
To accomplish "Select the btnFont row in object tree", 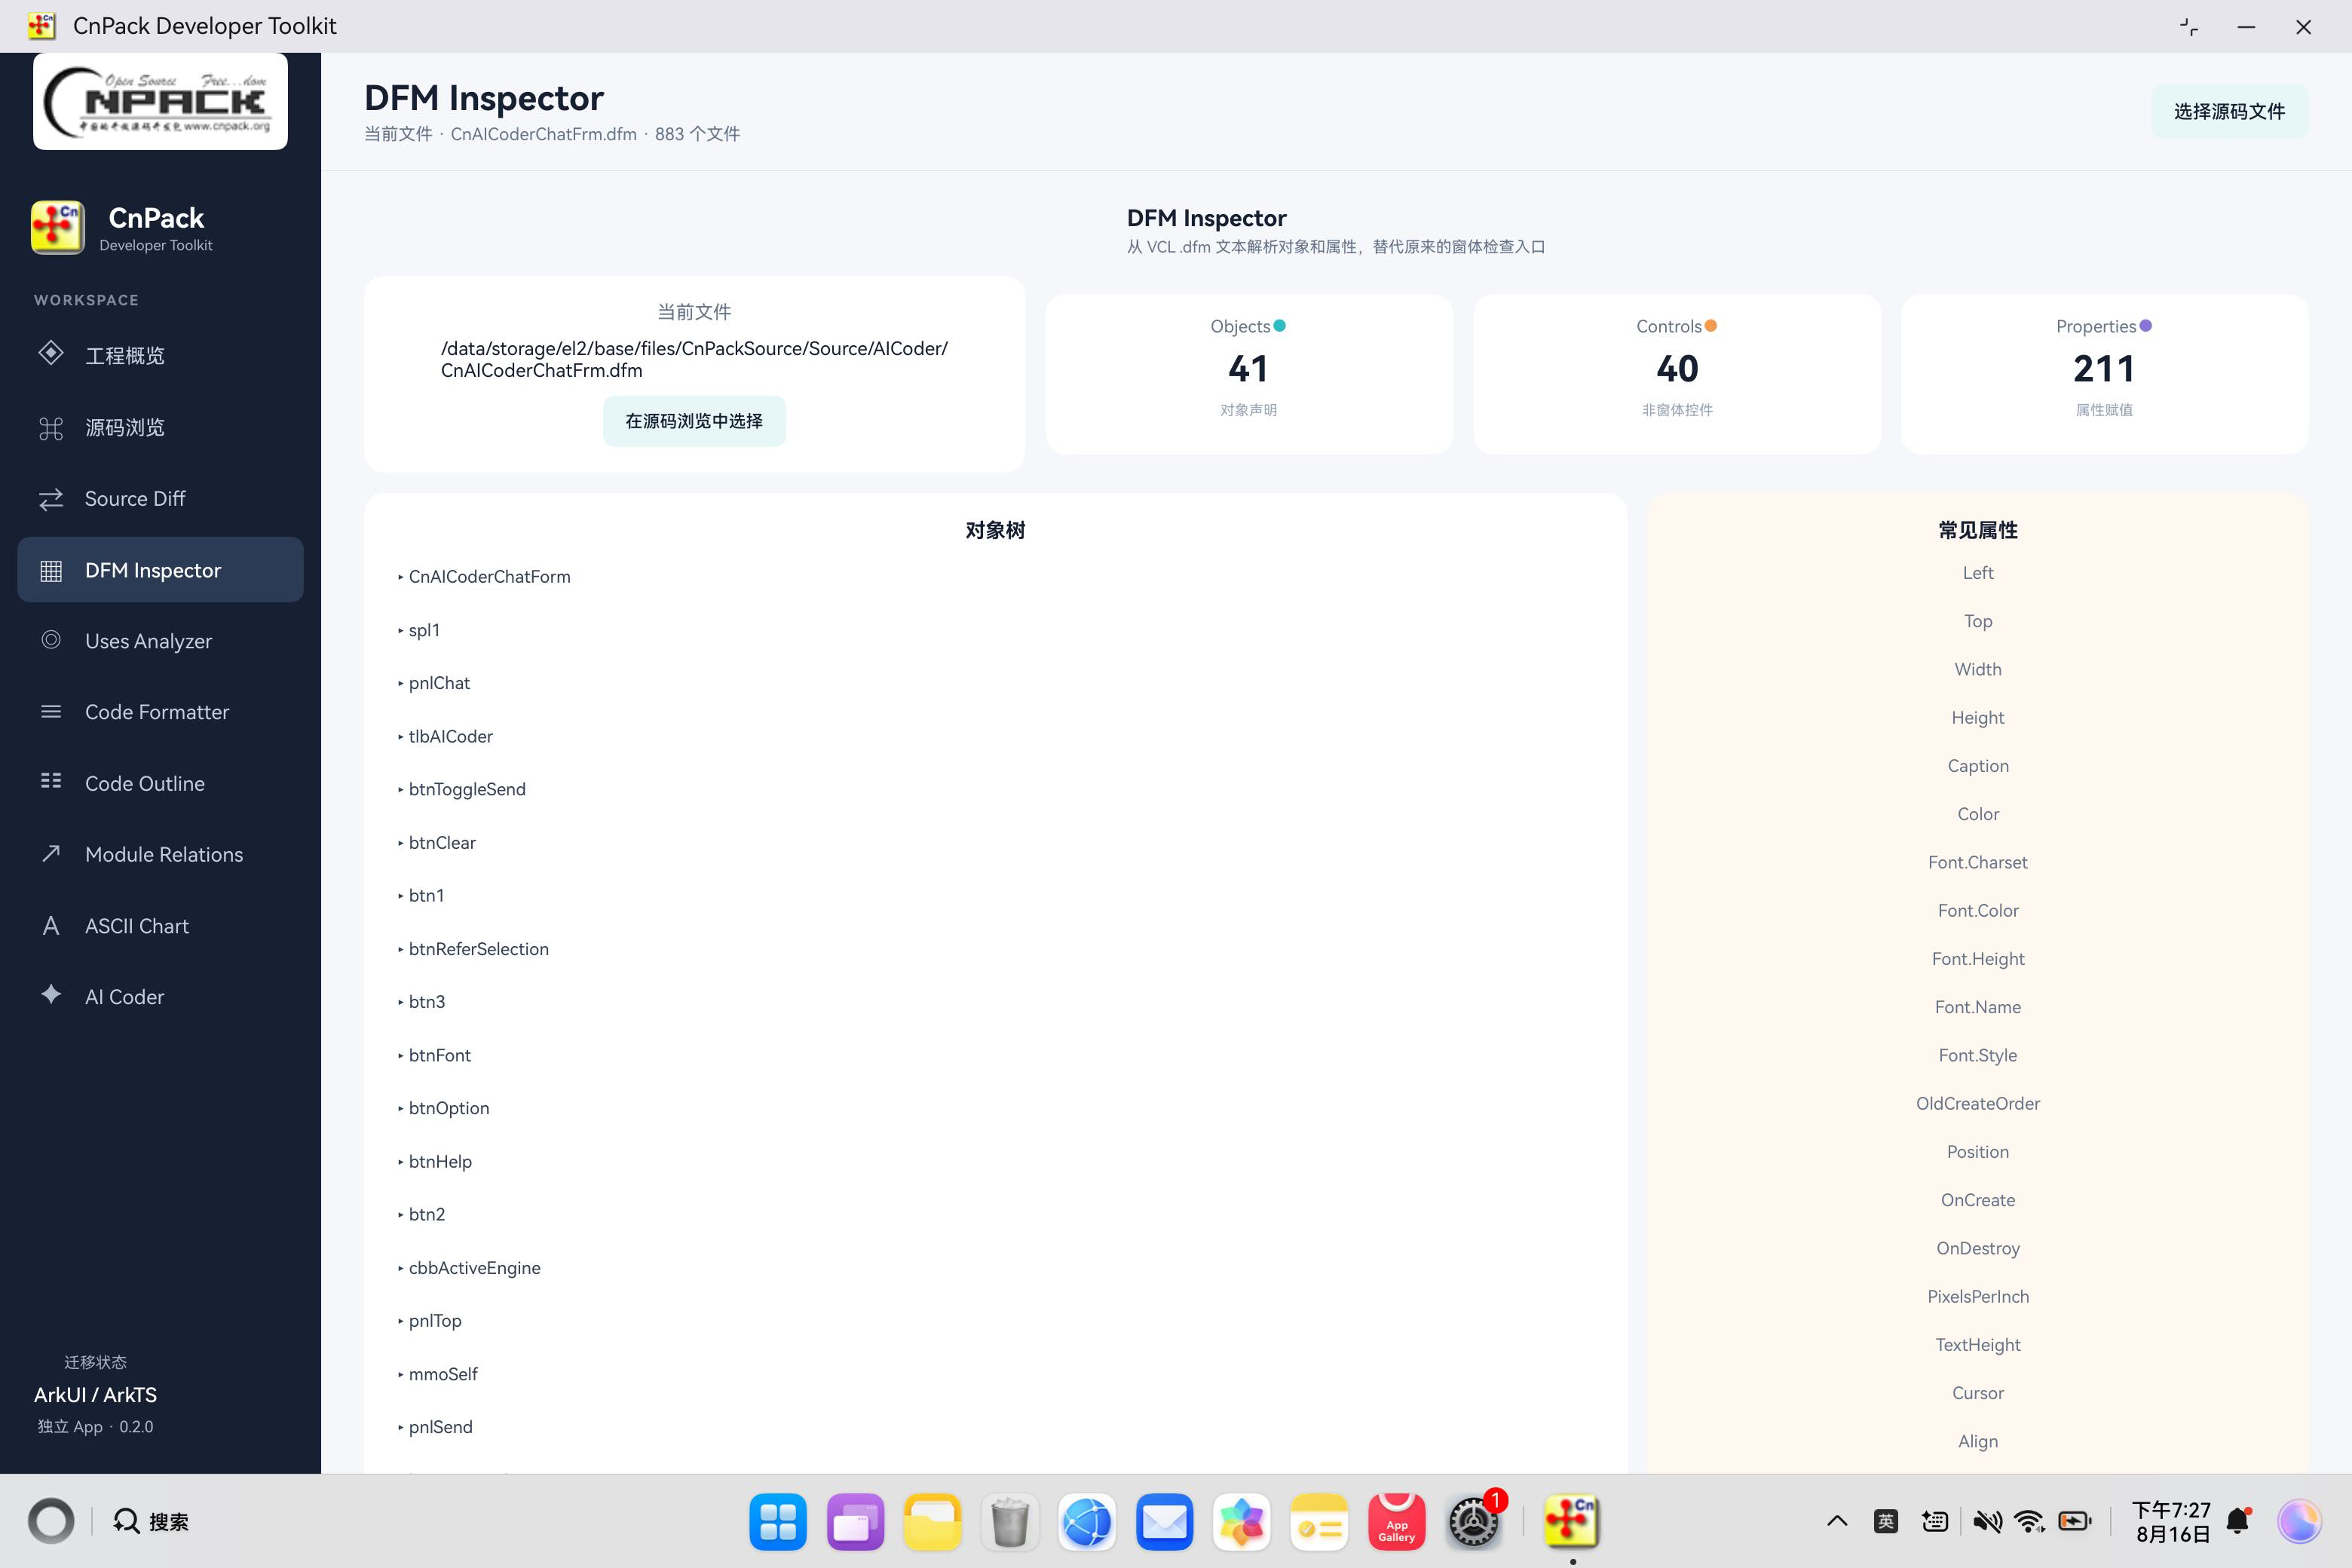I will coord(995,1055).
